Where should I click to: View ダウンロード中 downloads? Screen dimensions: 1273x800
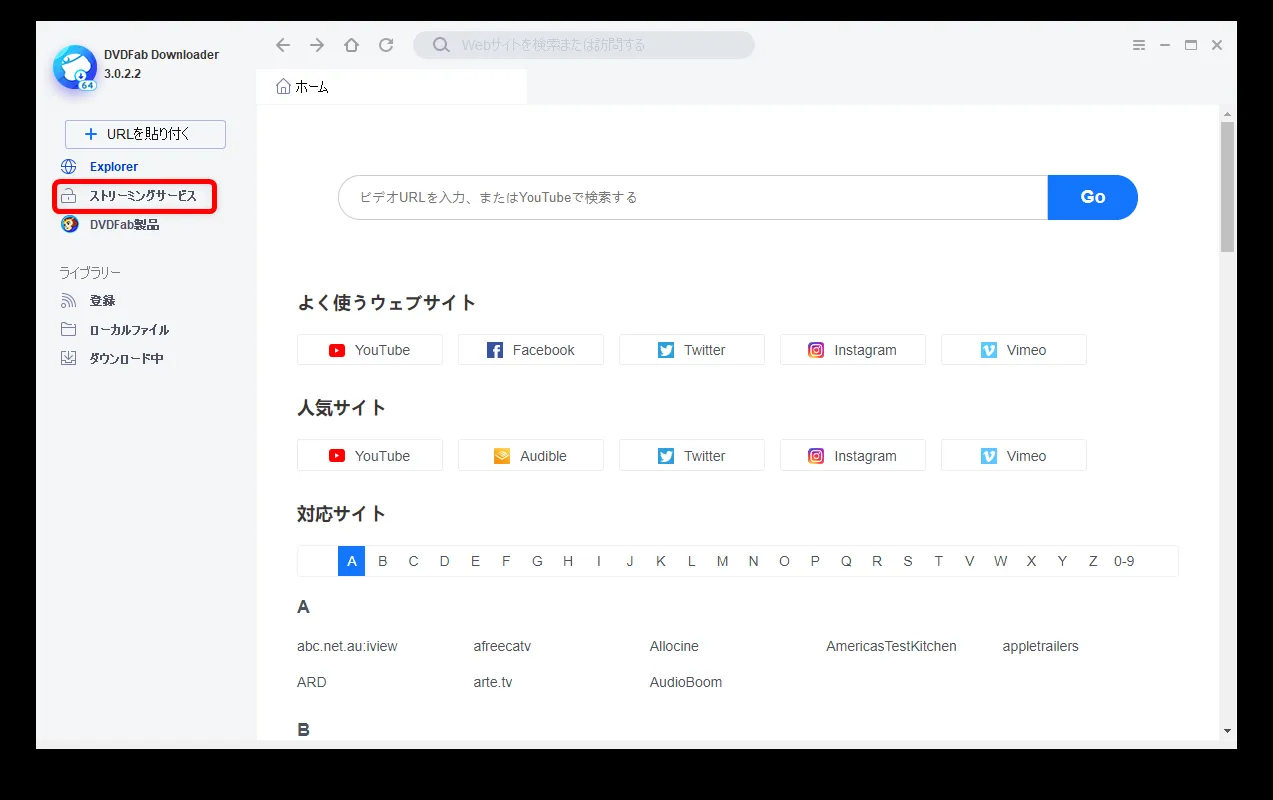126,358
